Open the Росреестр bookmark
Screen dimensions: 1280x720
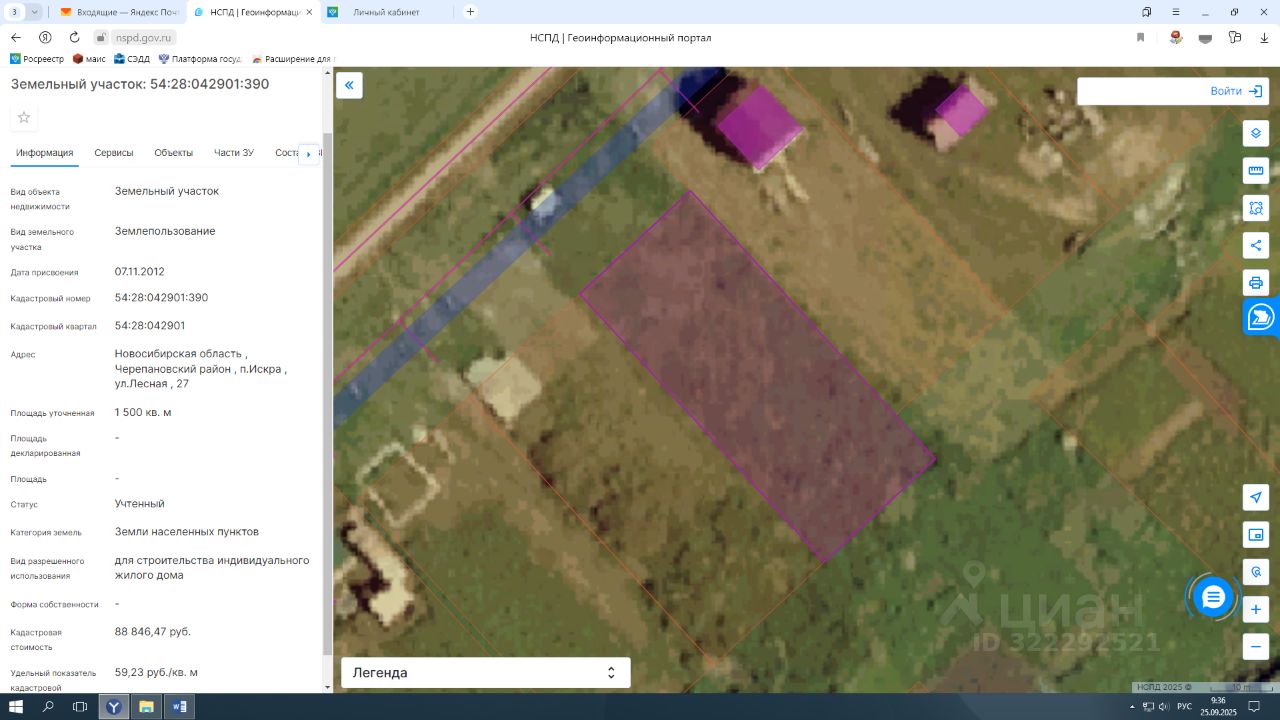click(x=37, y=59)
